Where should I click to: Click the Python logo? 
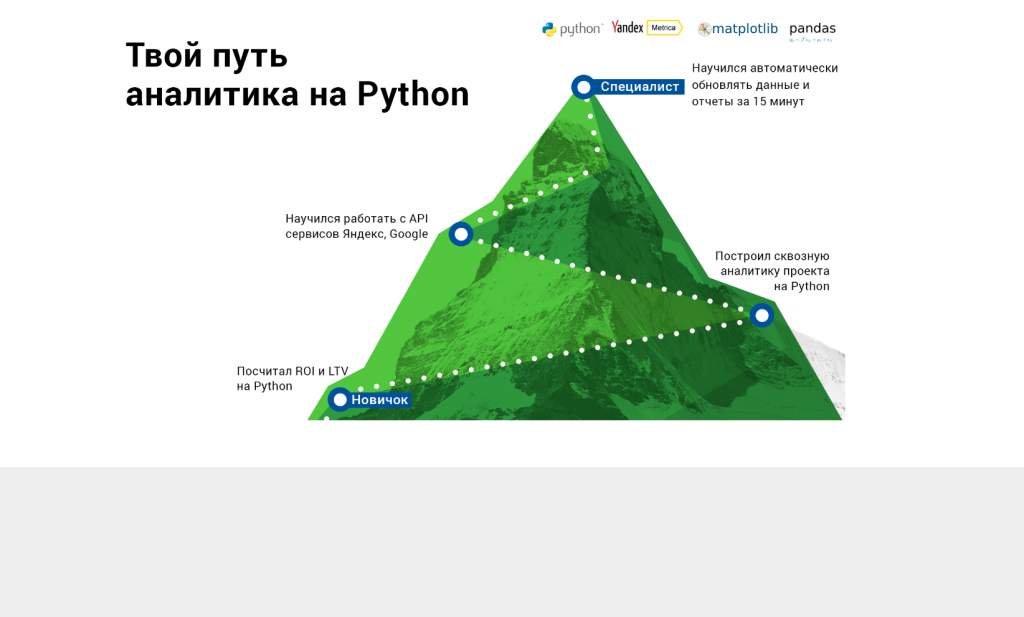(571, 29)
